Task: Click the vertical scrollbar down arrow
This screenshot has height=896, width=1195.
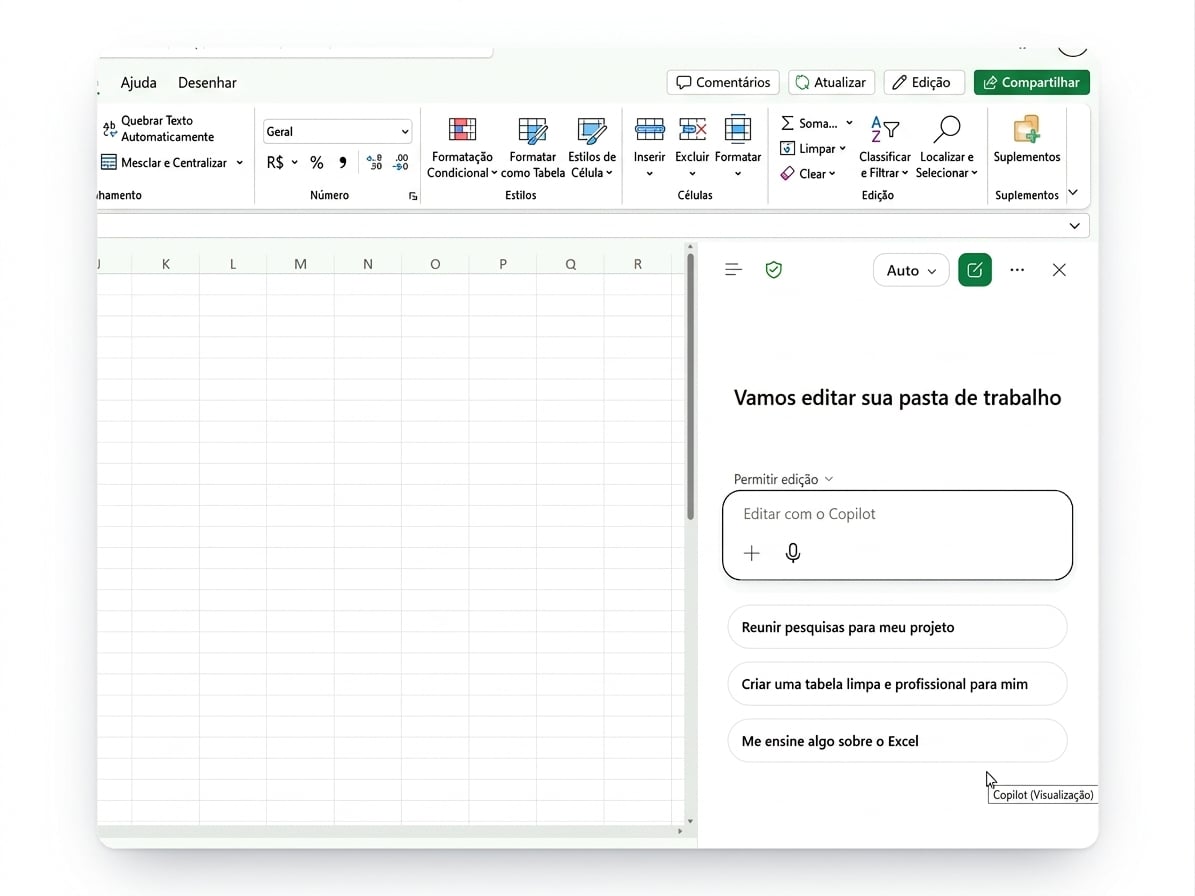Action: [690, 821]
